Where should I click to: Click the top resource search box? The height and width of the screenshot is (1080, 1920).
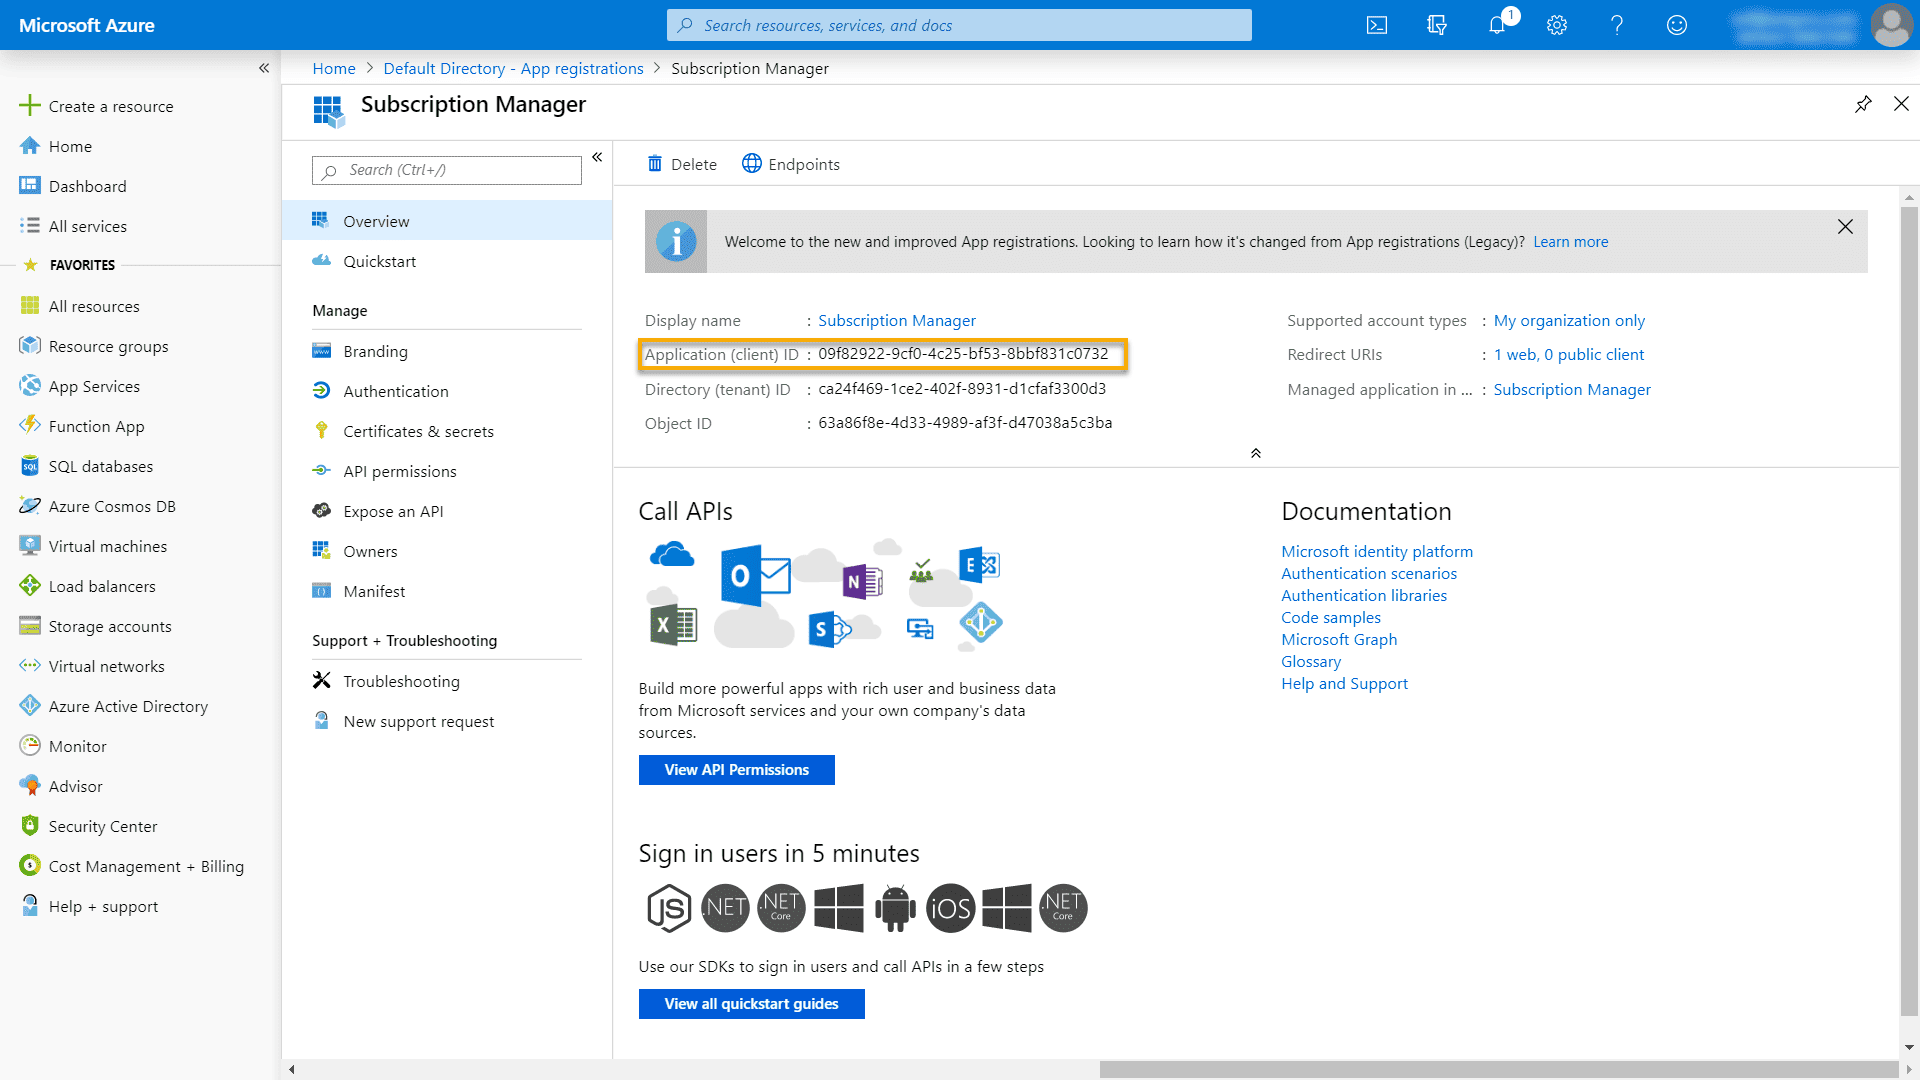pyautogui.click(x=958, y=25)
